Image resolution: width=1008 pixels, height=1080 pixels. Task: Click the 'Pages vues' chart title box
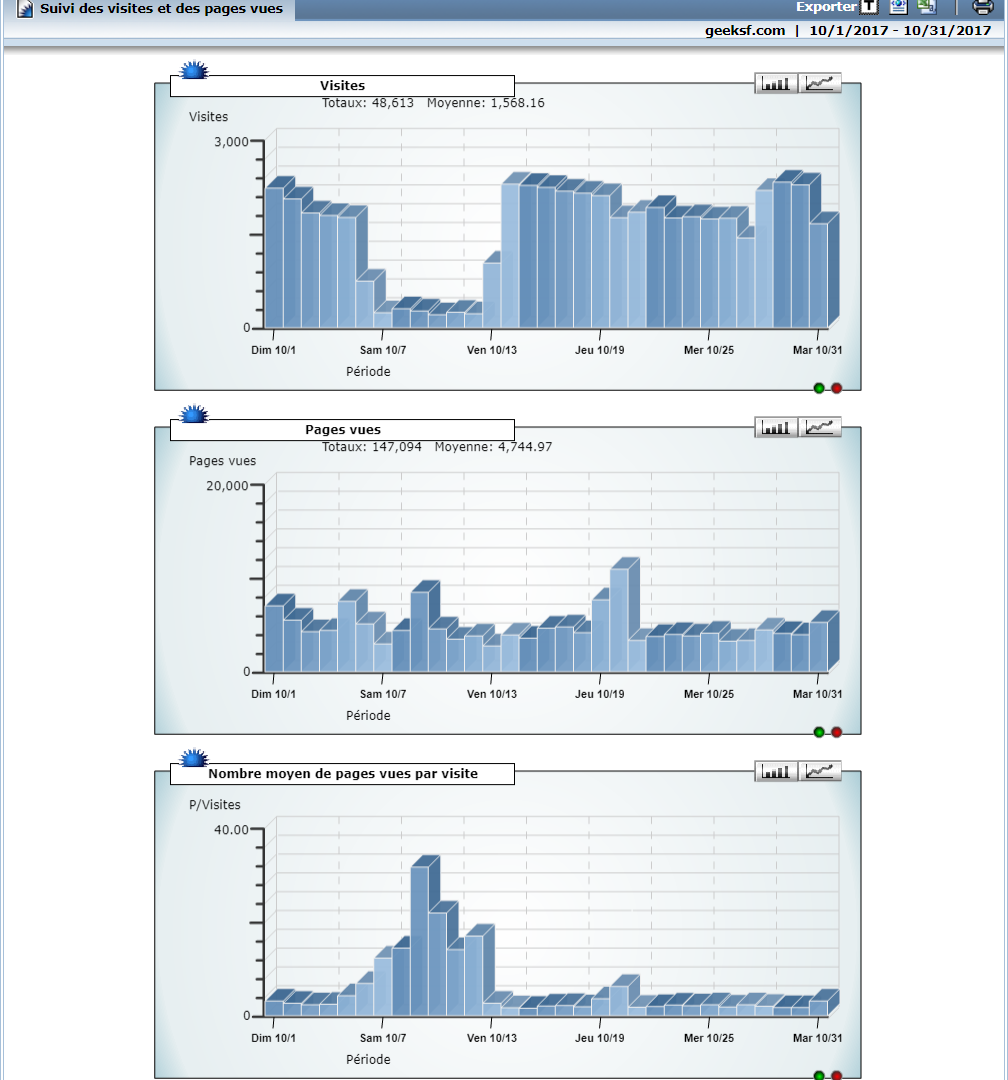pyautogui.click(x=342, y=429)
